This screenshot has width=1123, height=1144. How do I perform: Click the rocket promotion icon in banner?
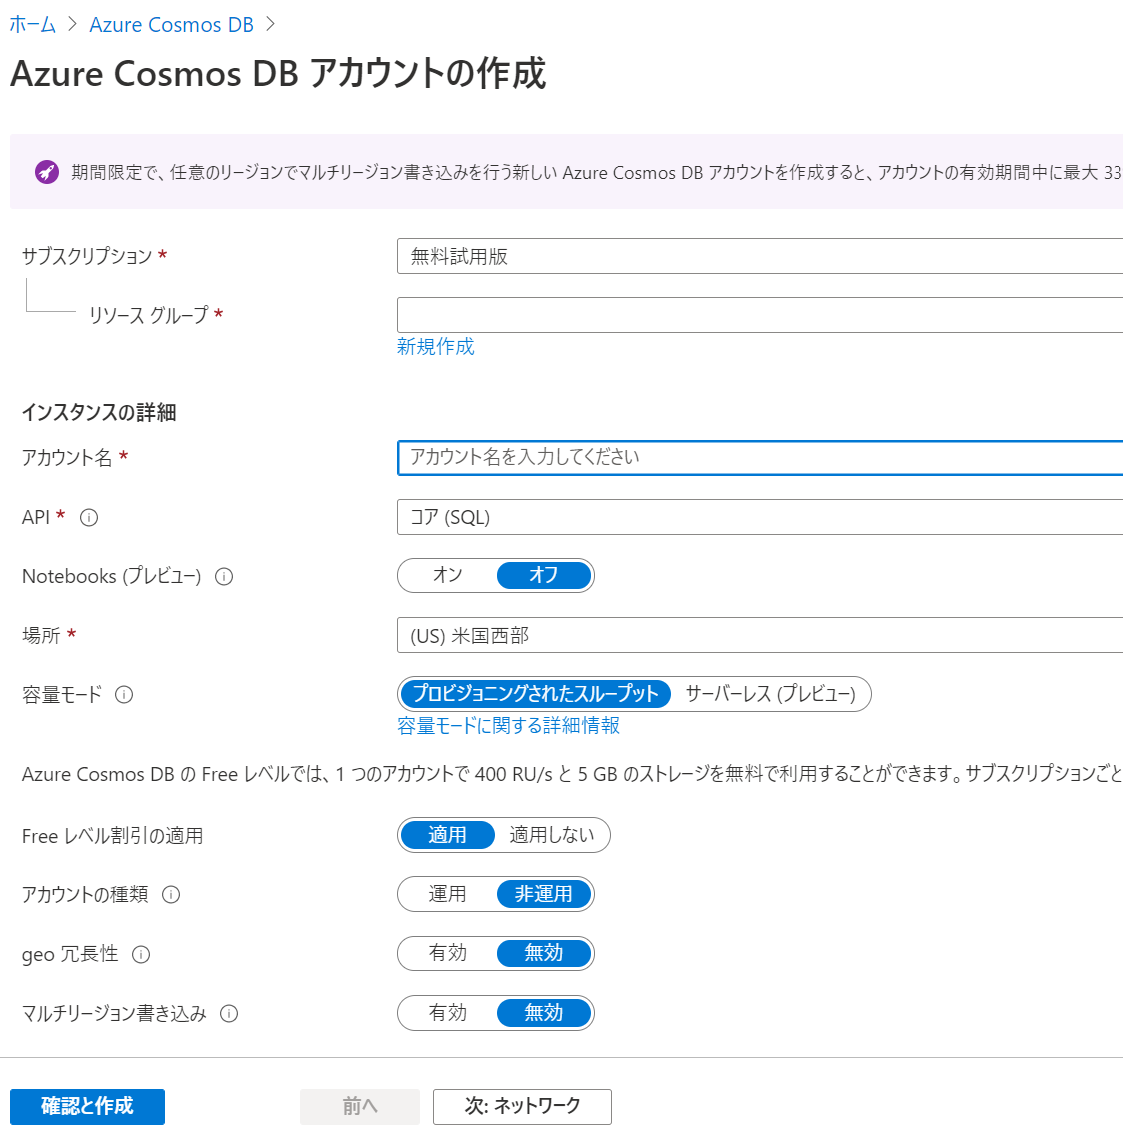pos(47,172)
